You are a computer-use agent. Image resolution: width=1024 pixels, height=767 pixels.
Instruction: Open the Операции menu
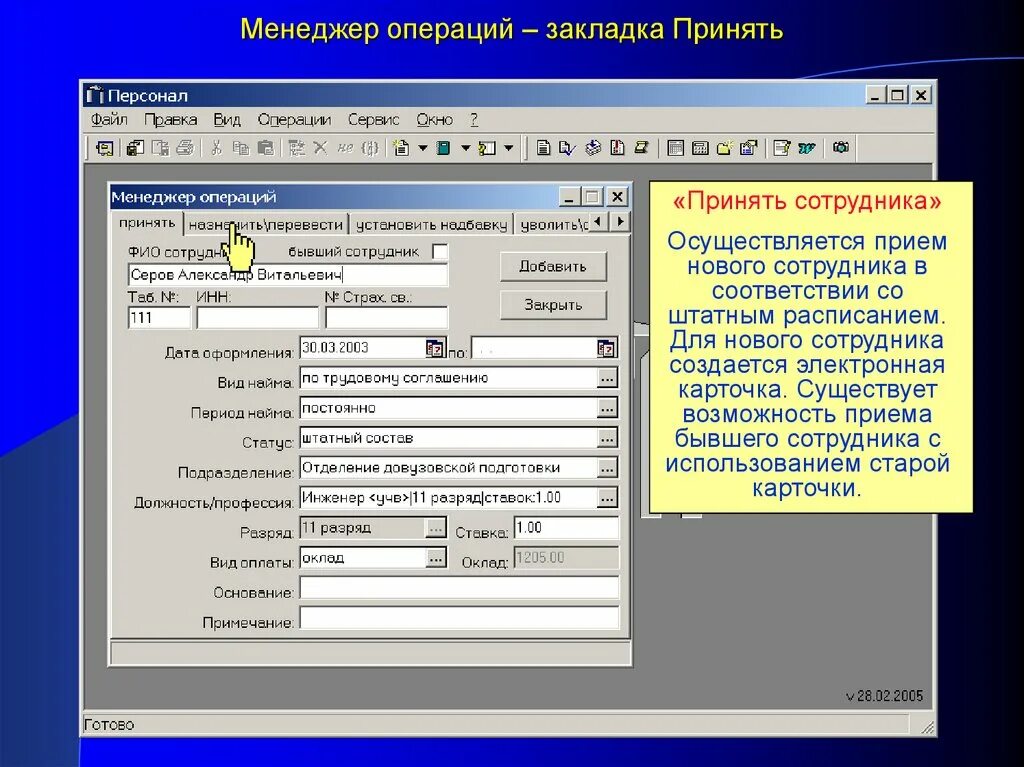coord(294,120)
